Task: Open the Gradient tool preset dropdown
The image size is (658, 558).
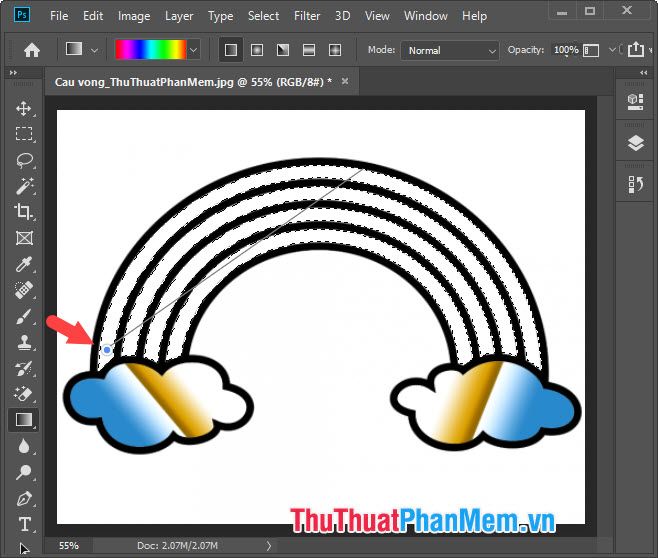Action: pyautogui.click(x=94, y=50)
